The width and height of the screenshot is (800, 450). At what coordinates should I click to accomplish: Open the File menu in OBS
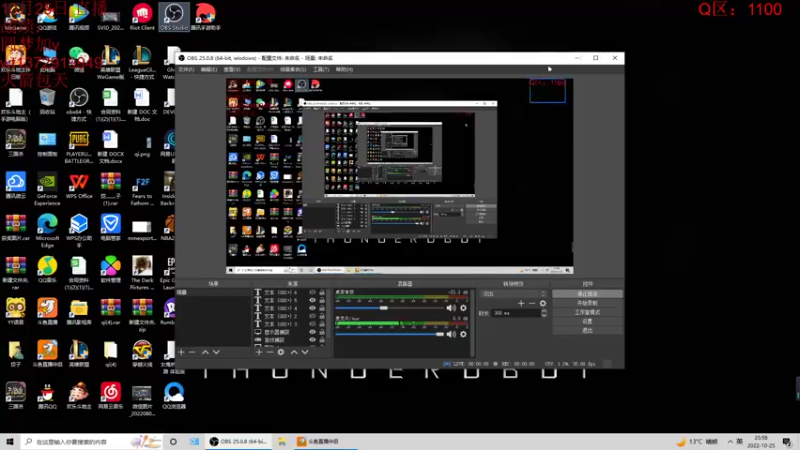click(186, 70)
